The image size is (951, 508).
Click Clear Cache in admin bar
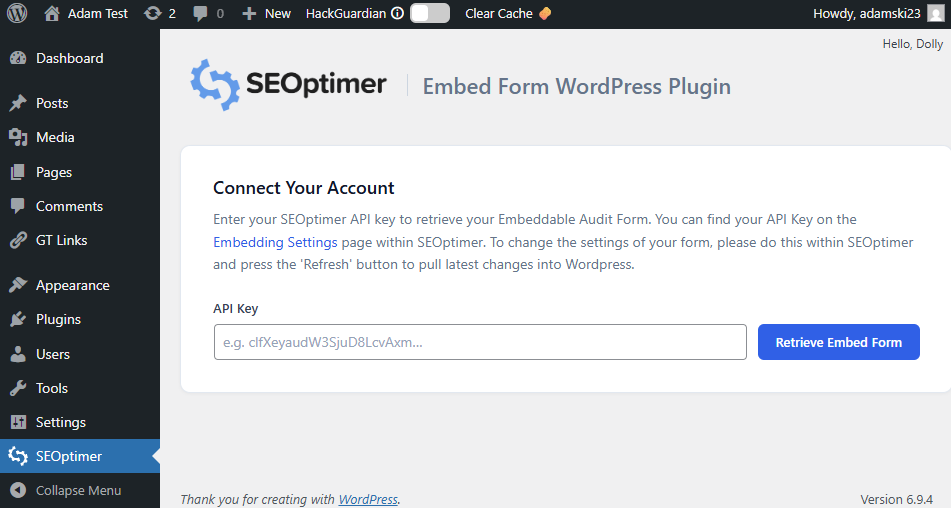click(x=499, y=13)
